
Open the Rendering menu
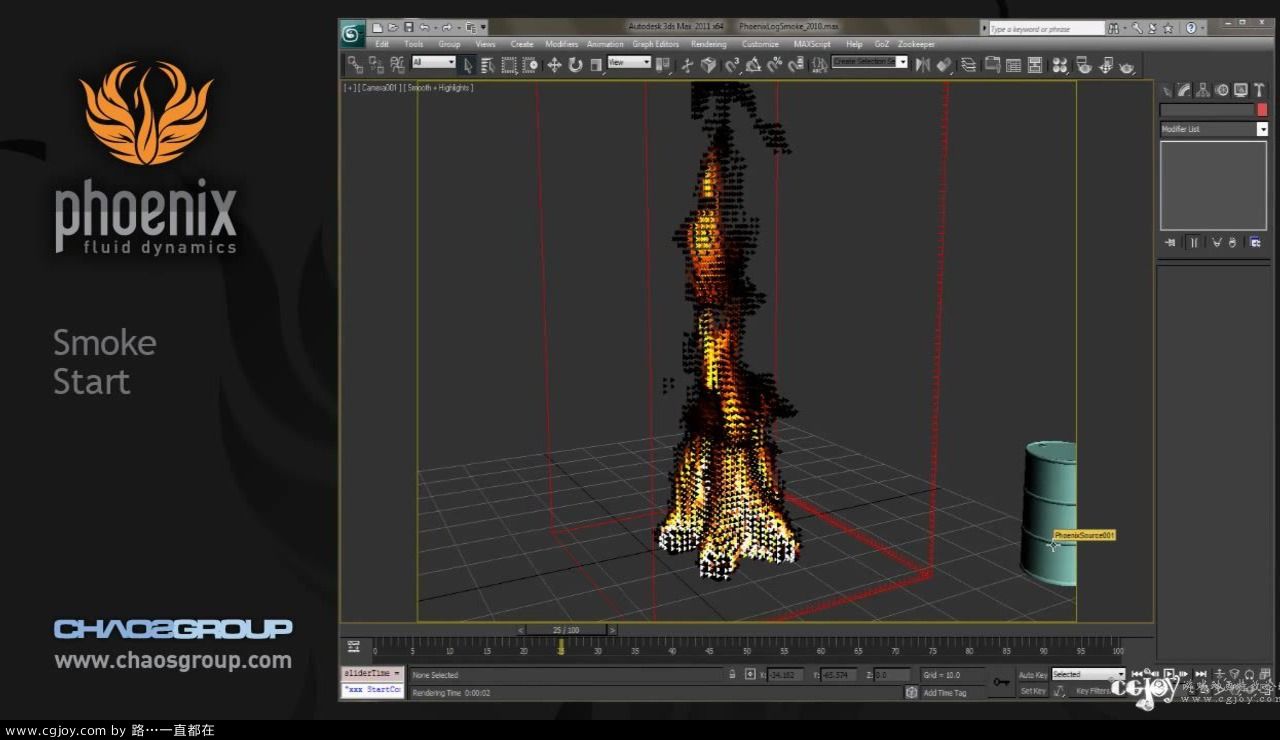point(708,44)
